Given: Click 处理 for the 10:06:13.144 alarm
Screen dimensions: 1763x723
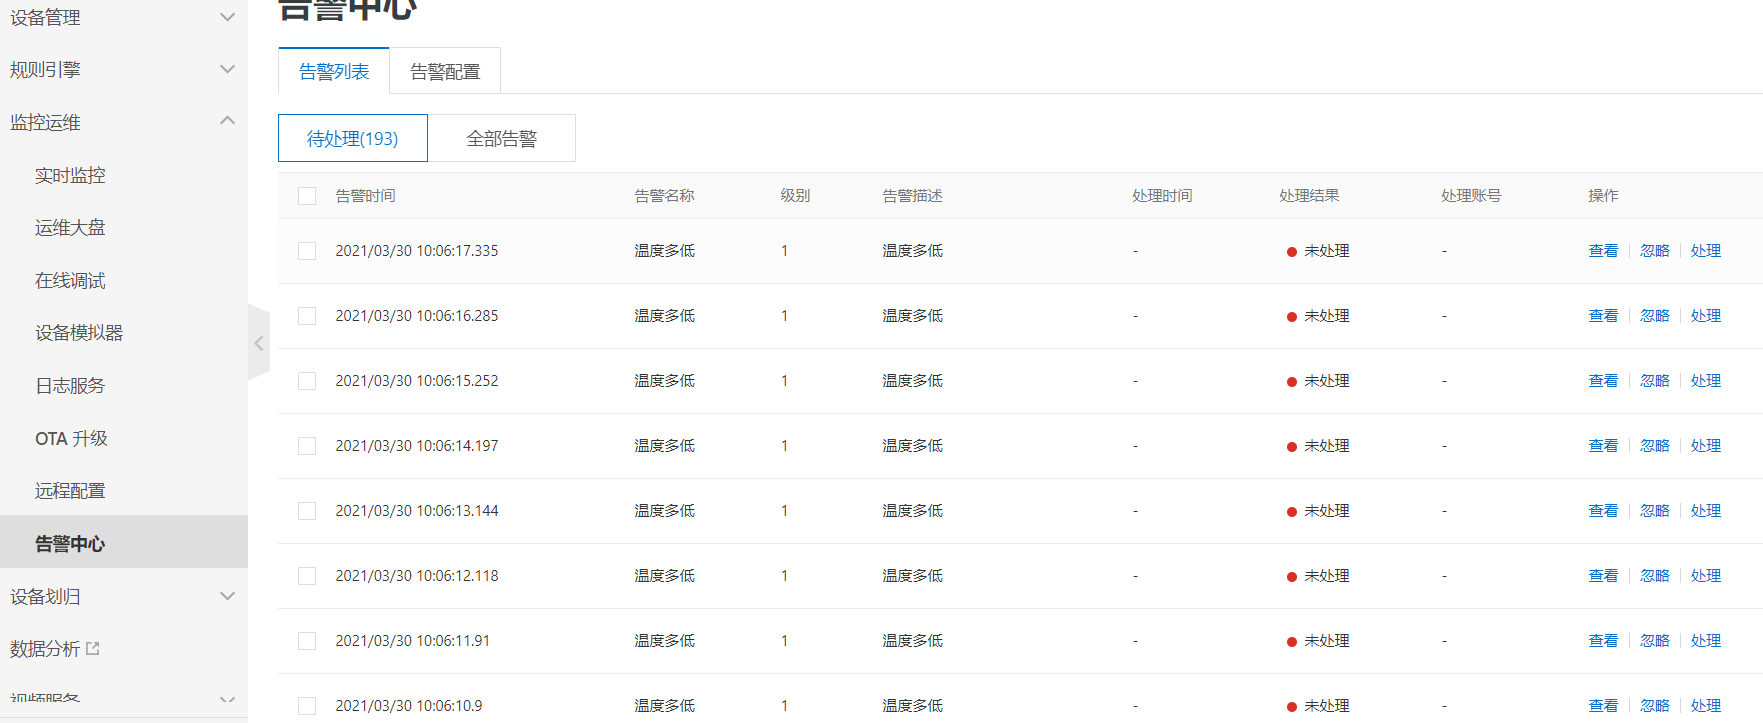Looking at the screenshot, I should [x=1706, y=511].
